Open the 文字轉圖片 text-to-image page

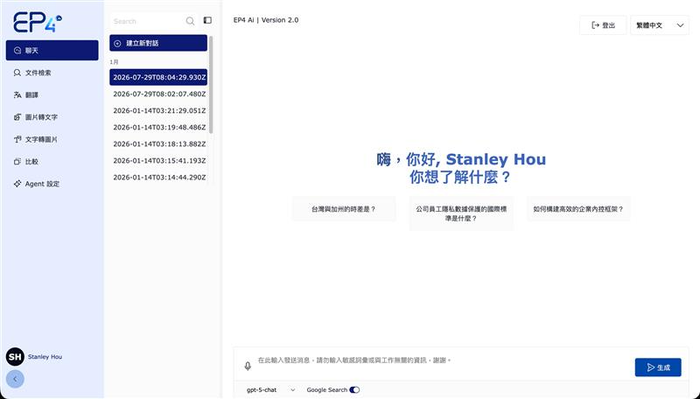click(52, 139)
